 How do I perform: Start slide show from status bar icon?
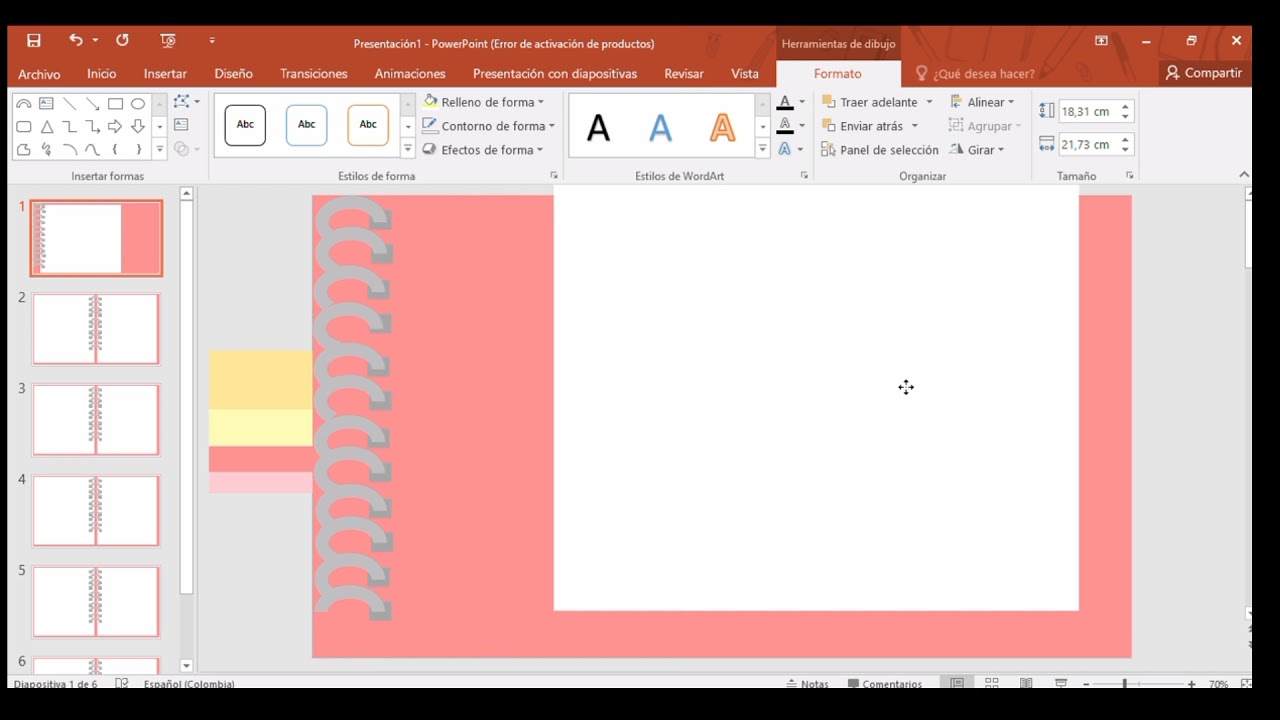(1061, 683)
